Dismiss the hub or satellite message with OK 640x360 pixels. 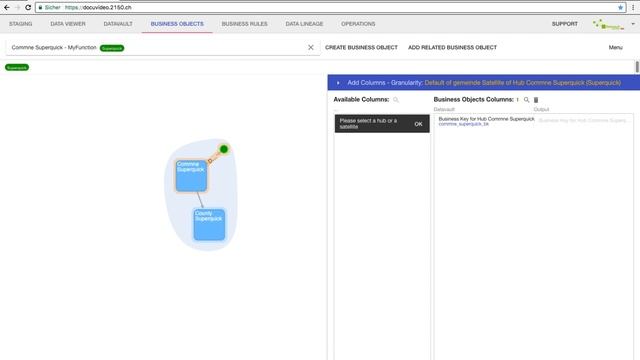pyautogui.click(x=418, y=124)
